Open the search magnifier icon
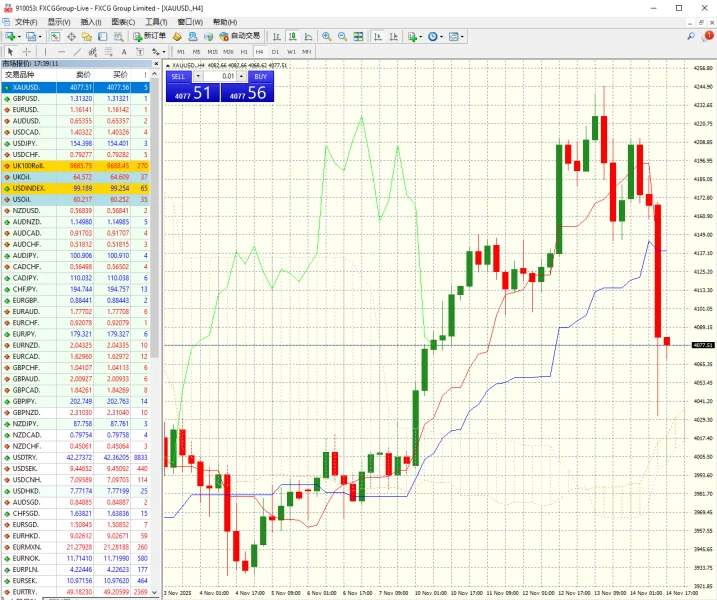 (691, 36)
